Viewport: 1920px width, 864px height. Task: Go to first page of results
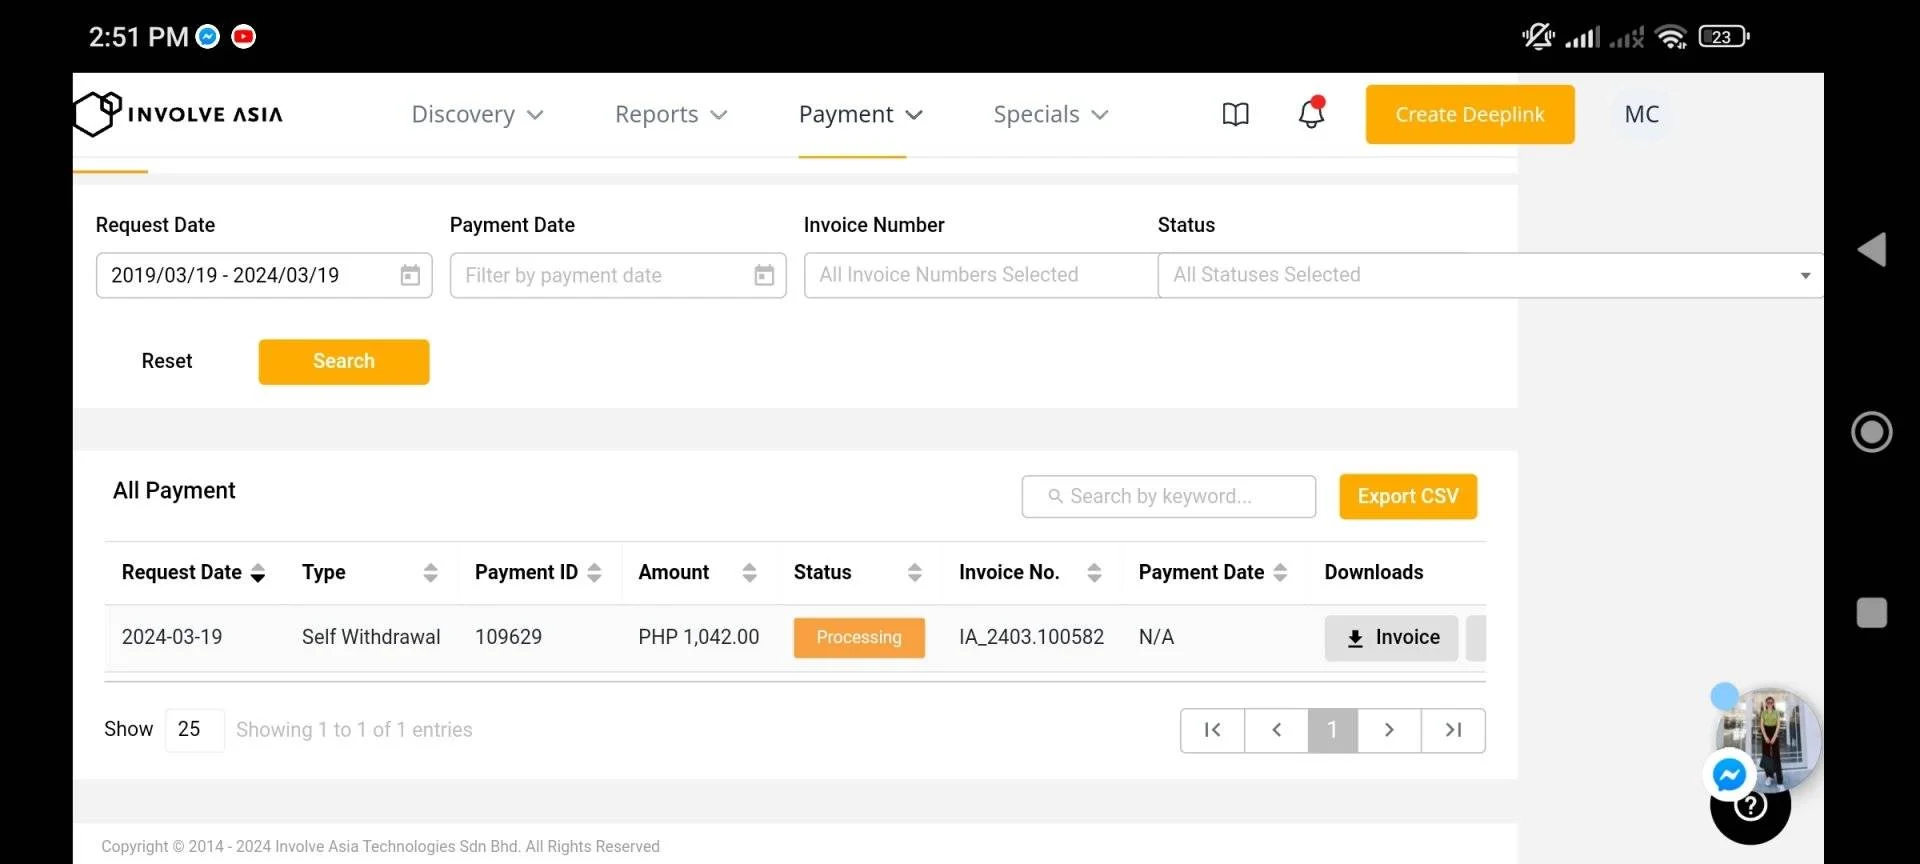click(1212, 730)
